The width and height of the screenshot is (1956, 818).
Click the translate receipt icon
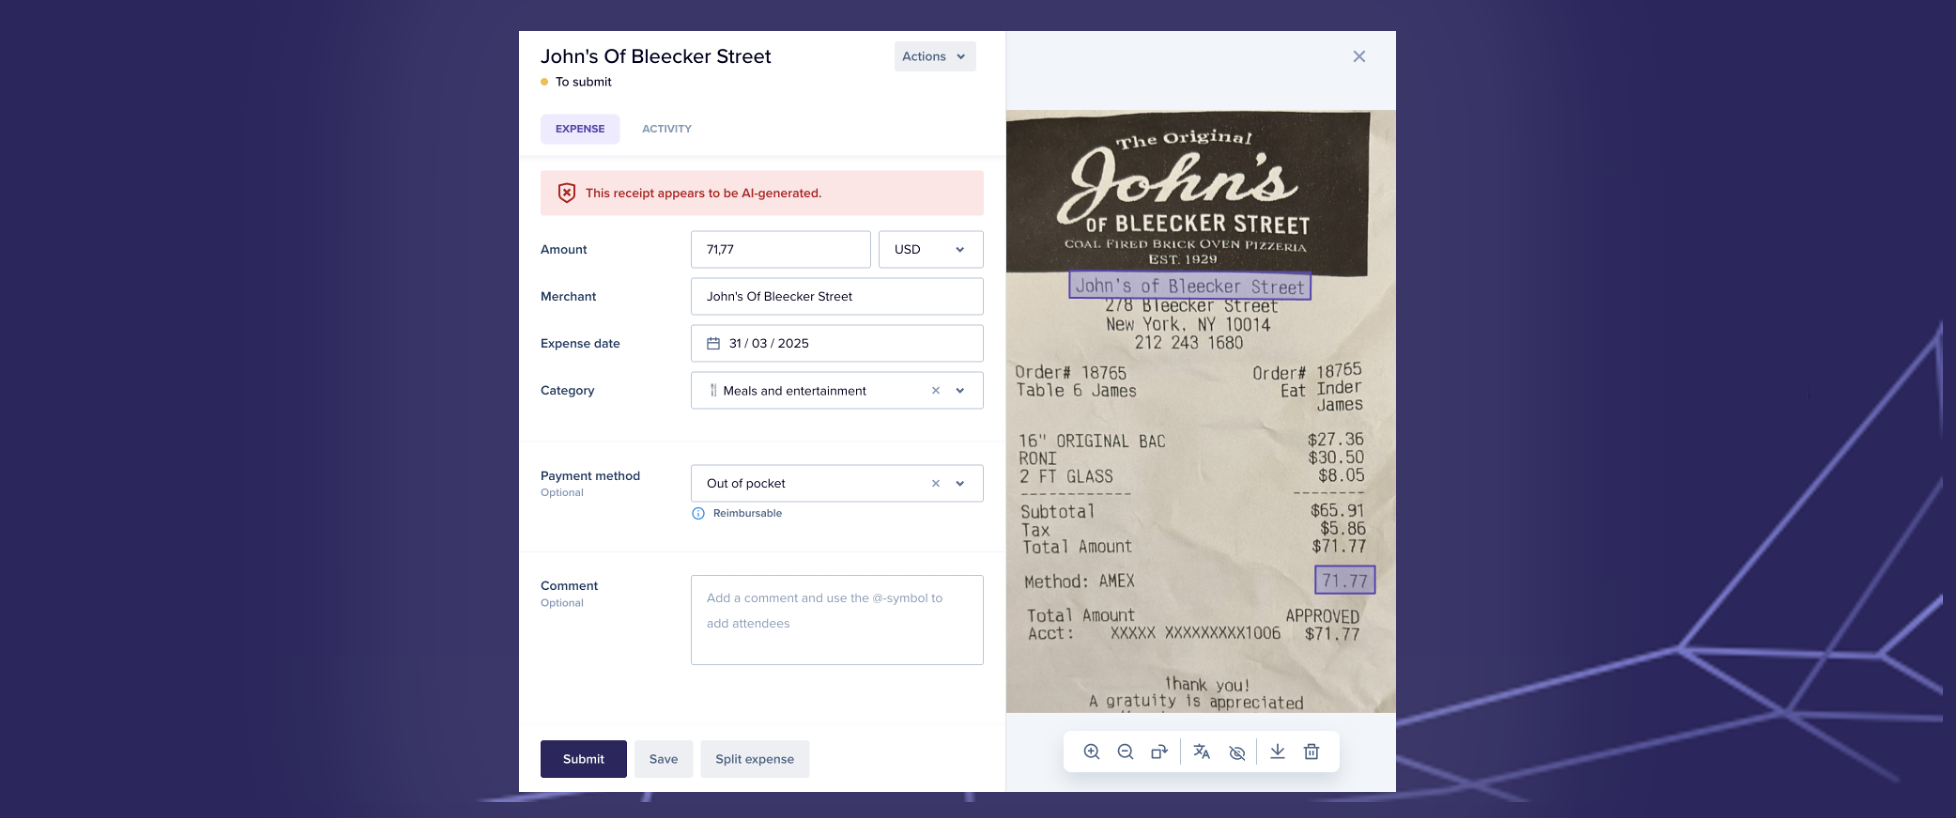(x=1202, y=752)
